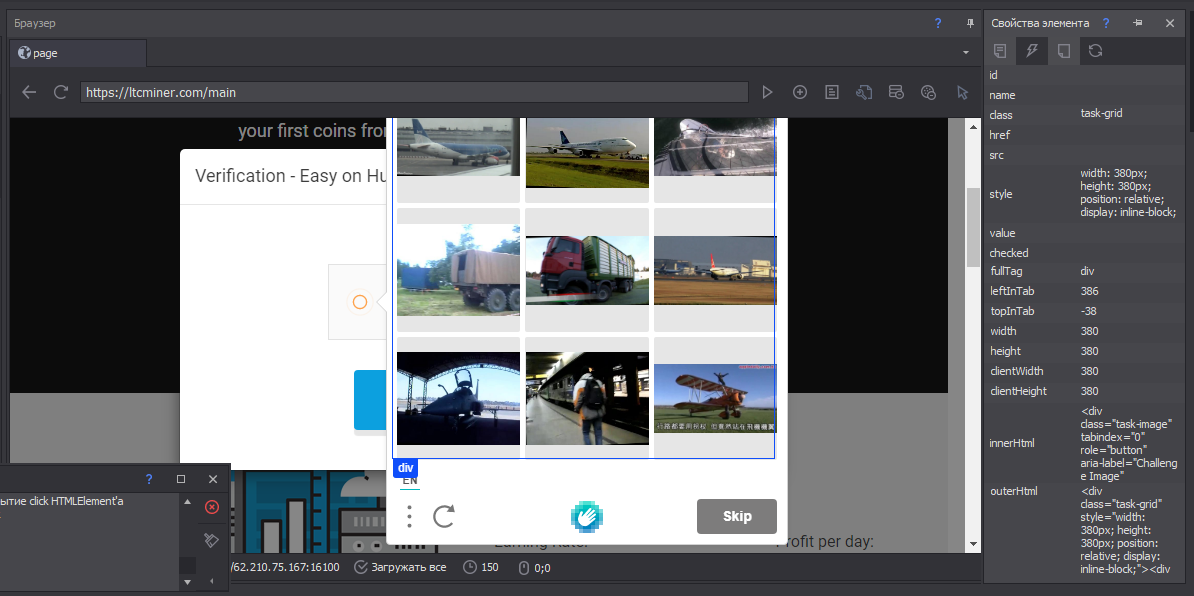Viewport: 1194px width, 596px height.
Task: Open the tab list dropdown arrow
Action: point(965,52)
